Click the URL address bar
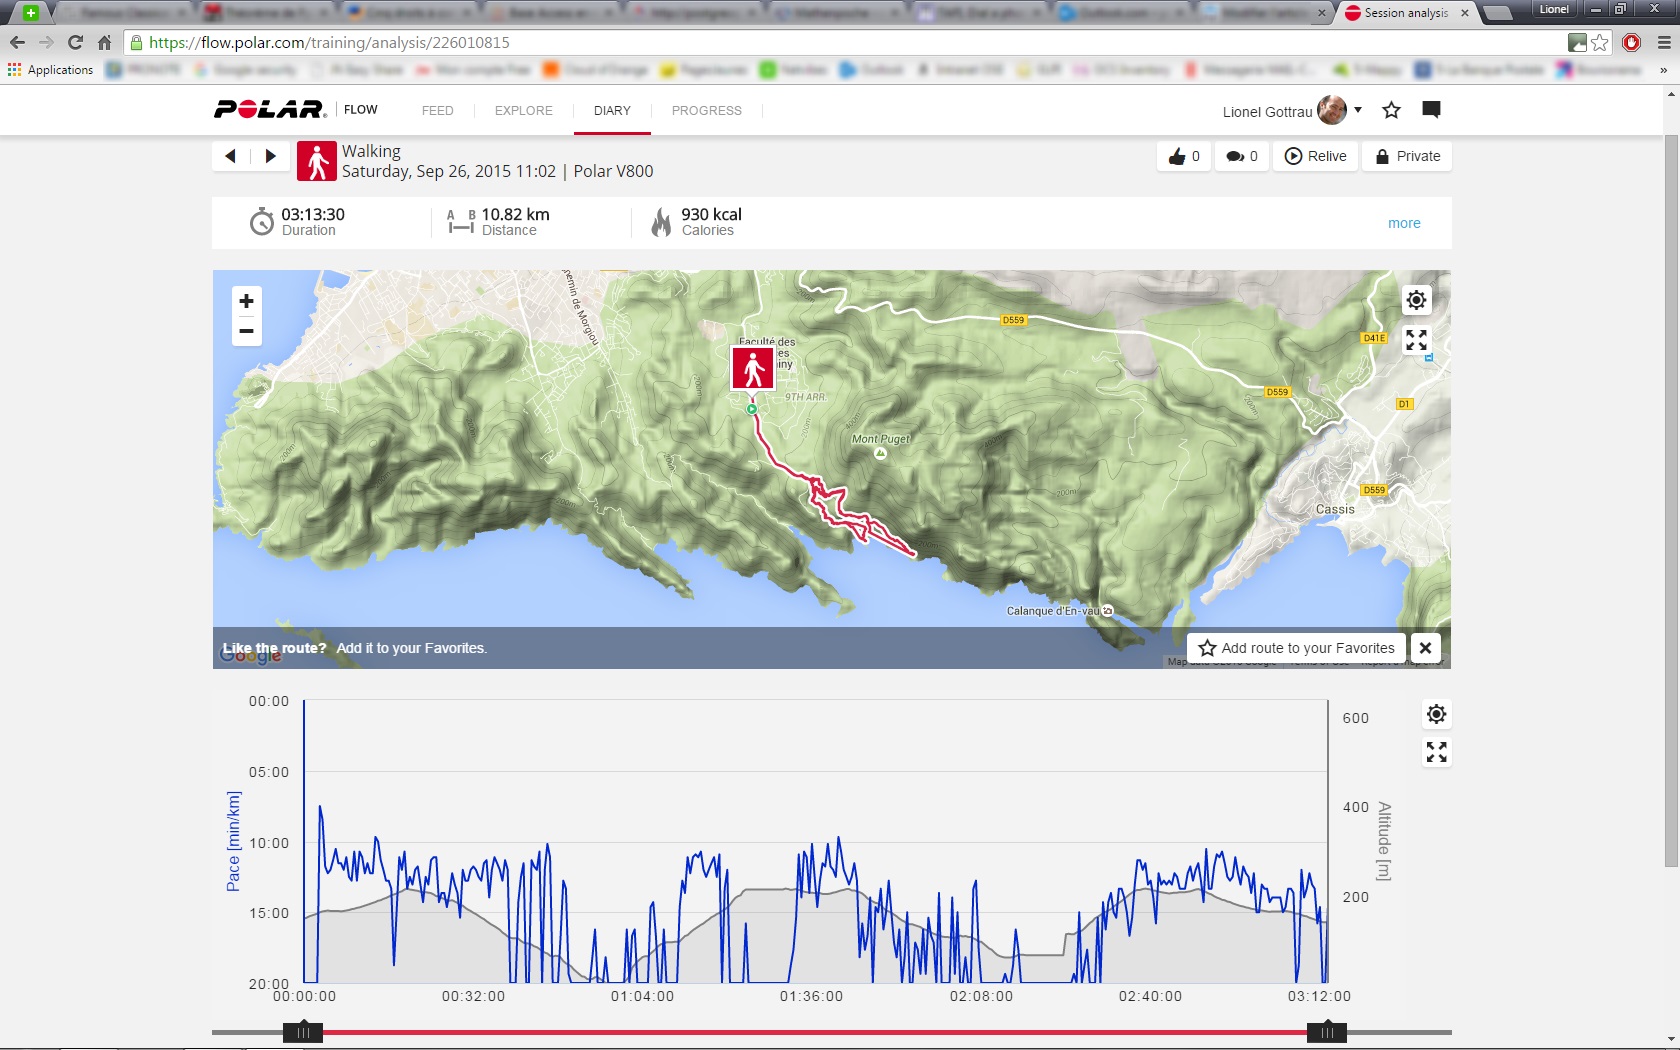 pos(840,43)
